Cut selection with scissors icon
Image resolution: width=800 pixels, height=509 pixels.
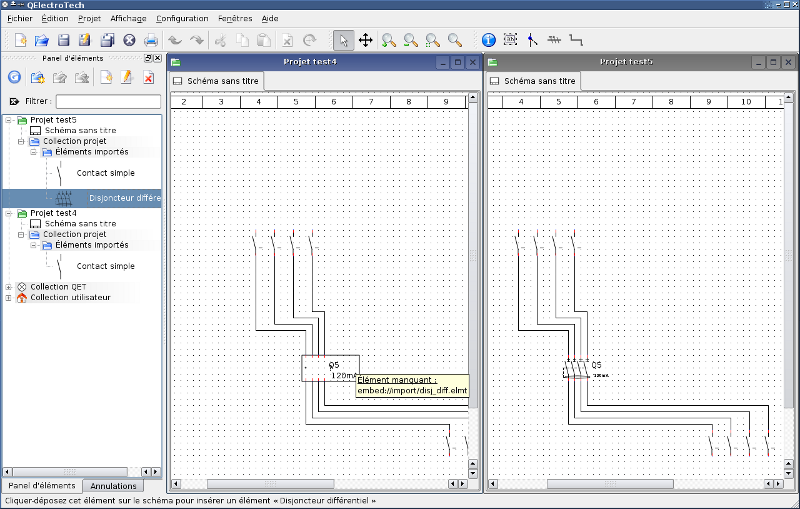[x=220, y=40]
